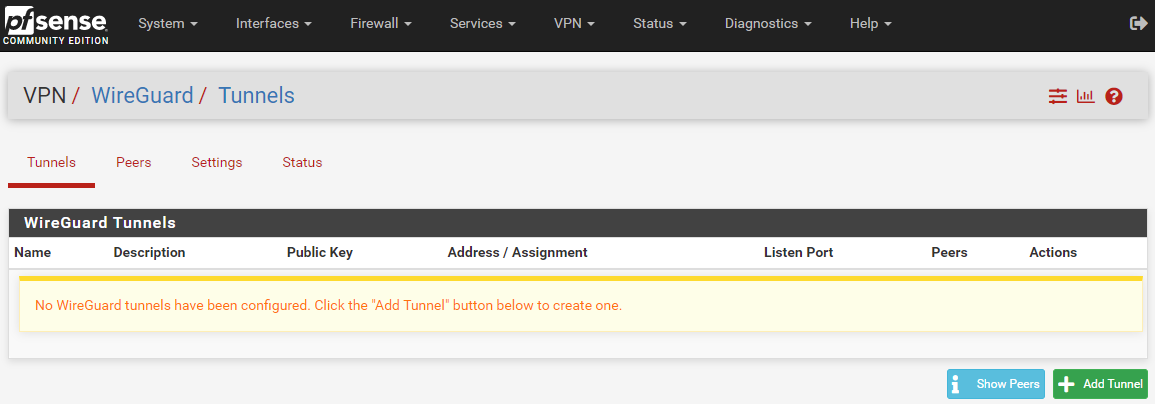Click the Address / Assignment column header

517,253
